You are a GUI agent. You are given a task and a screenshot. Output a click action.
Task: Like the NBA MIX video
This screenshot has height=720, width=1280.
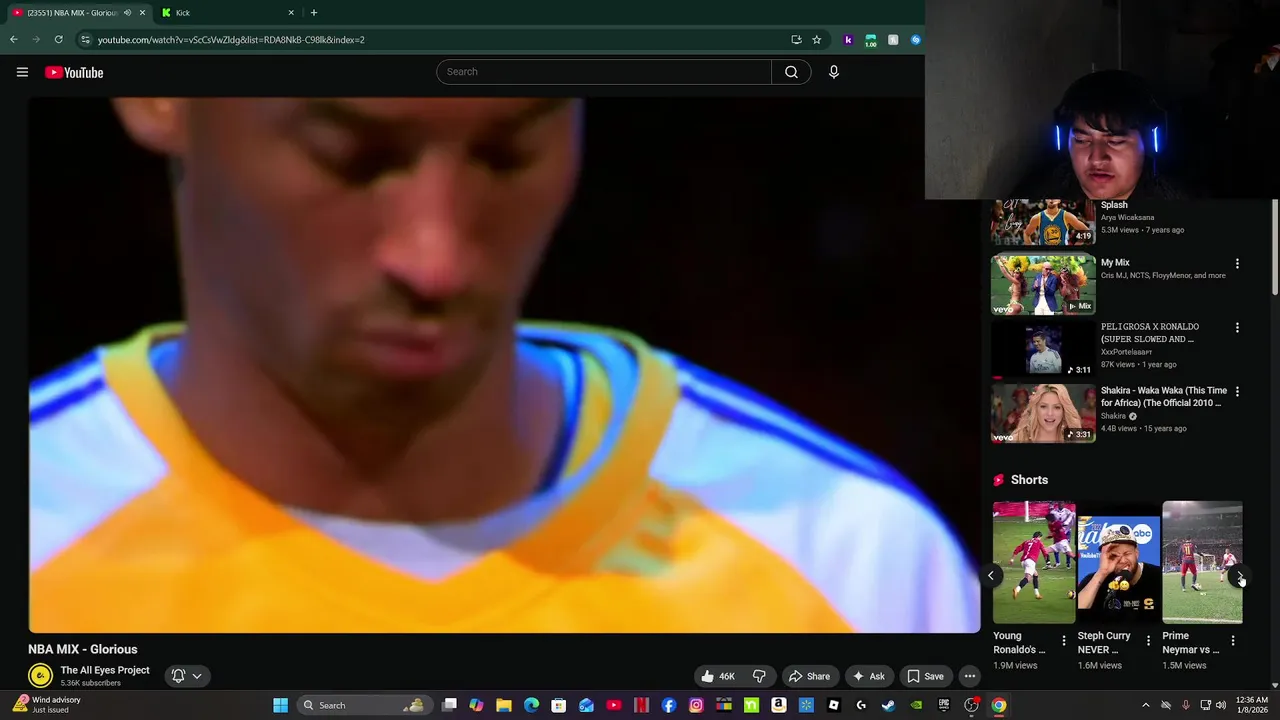[718, 676]
